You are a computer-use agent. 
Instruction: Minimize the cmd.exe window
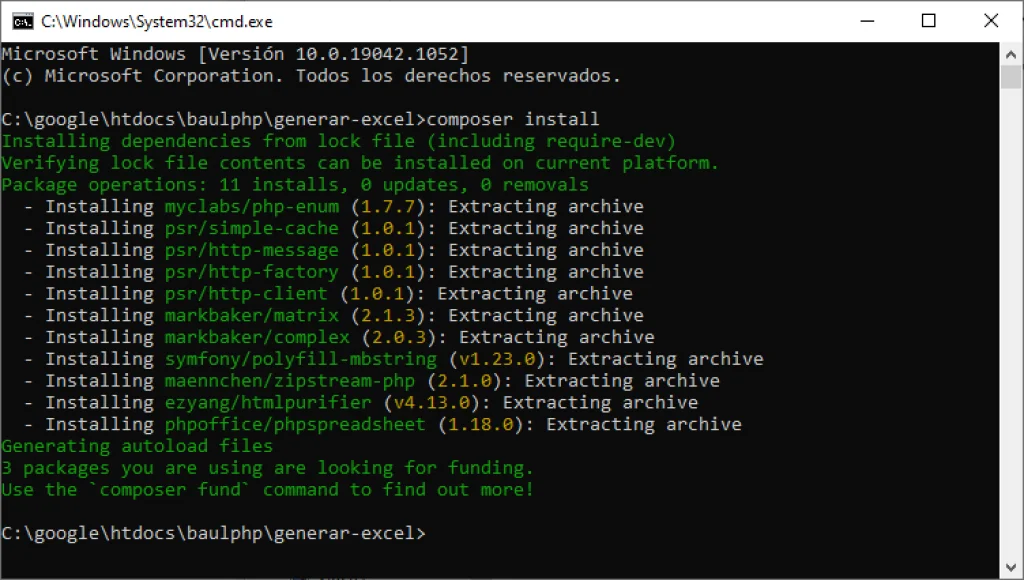pyautogui.click(x=867, y=21)
